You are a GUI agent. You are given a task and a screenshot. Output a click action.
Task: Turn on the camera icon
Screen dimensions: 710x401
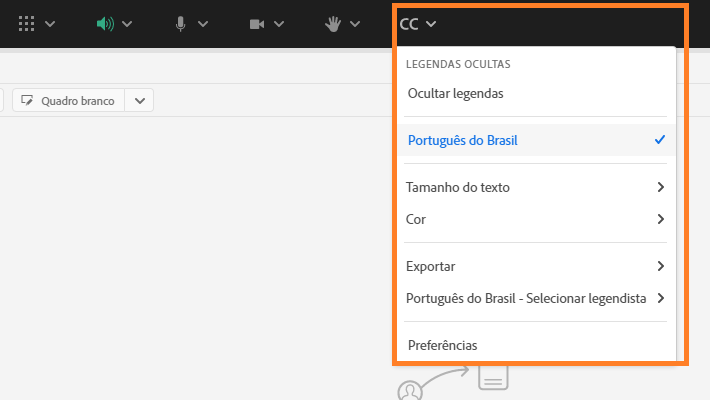pos(257,24)
